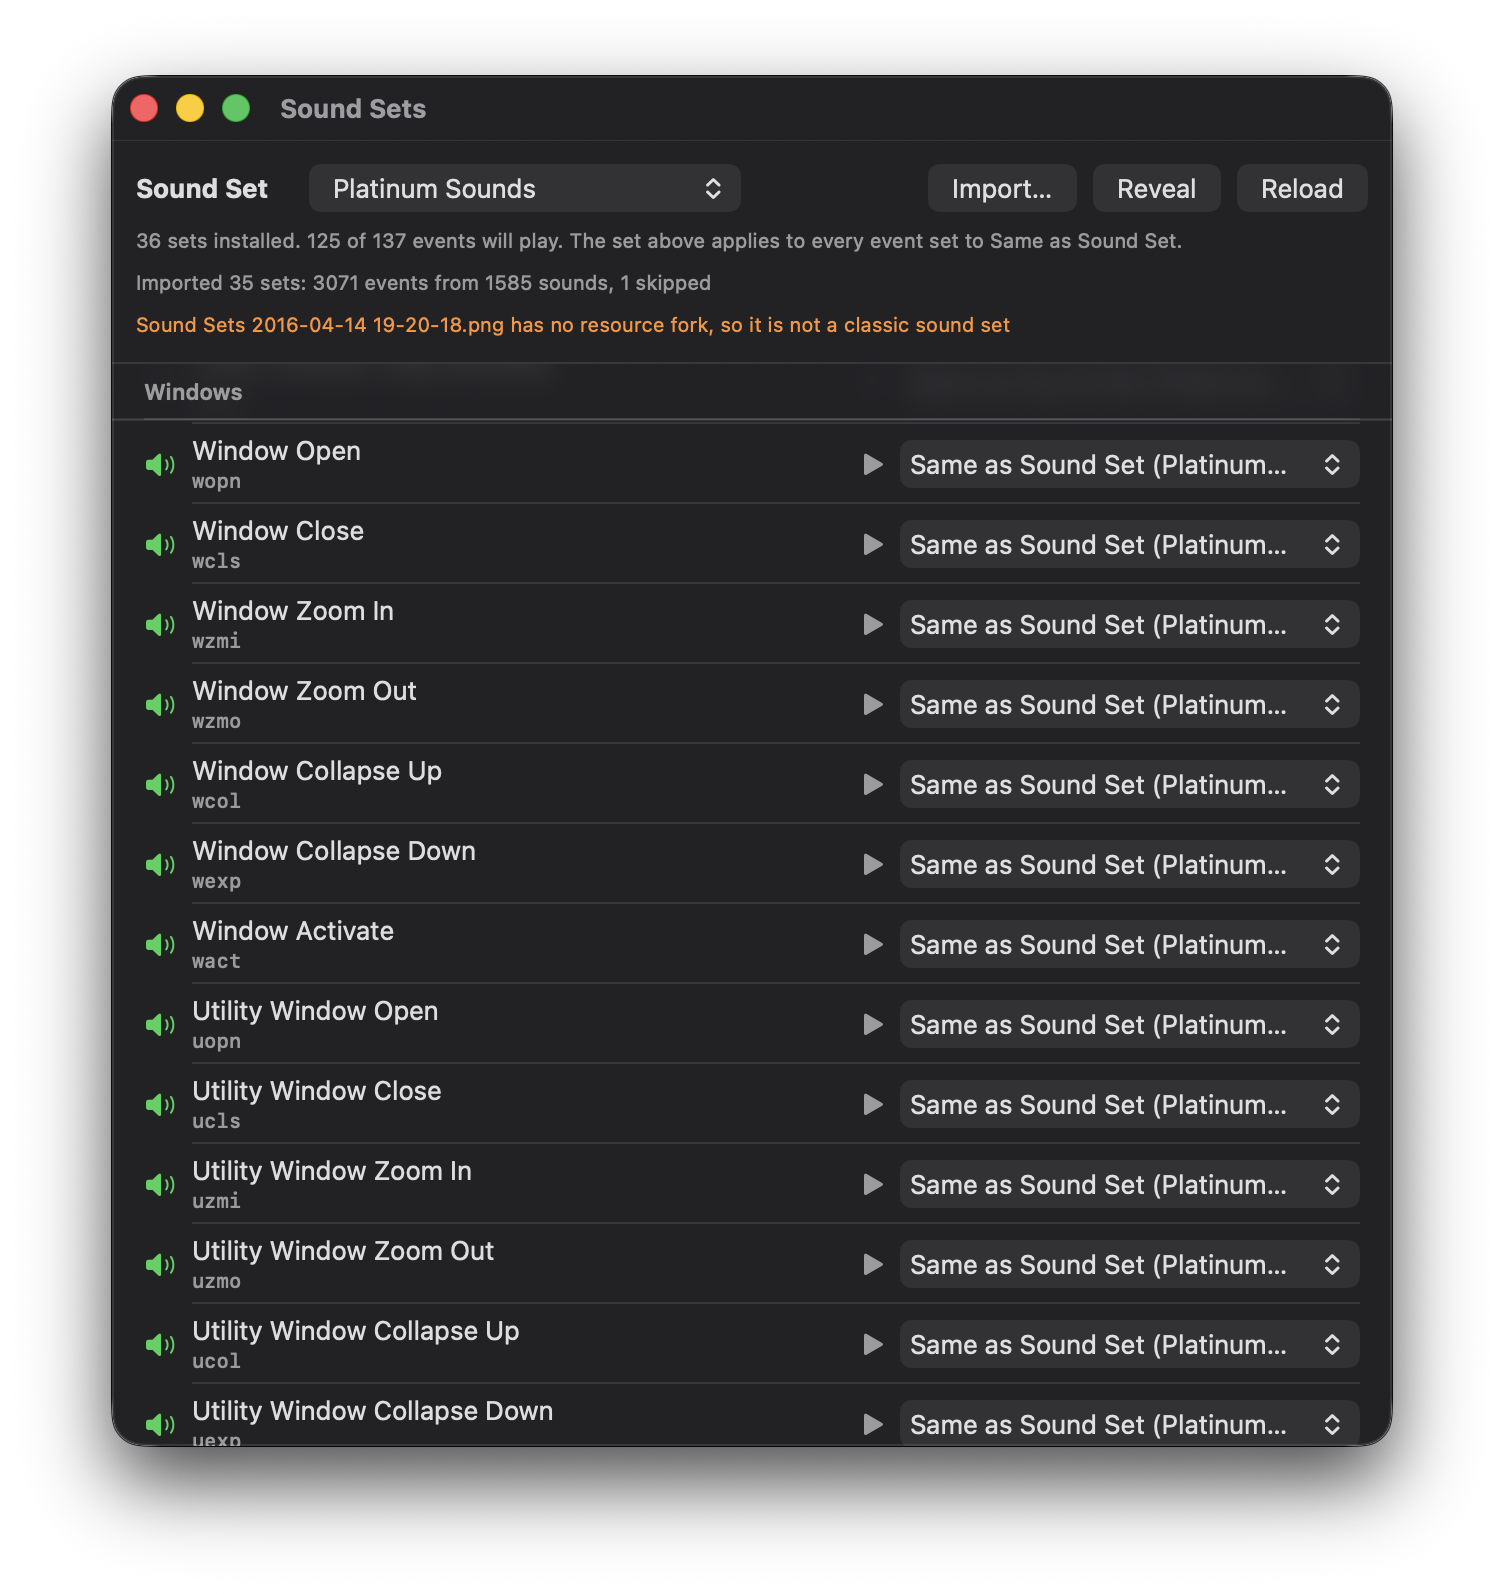
Task: Select the Utility Window Close event label
Action: 317,1091
